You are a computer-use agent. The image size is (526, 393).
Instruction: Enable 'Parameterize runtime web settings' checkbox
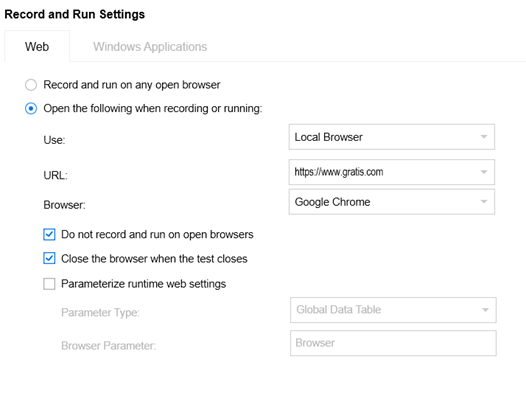point(49,284)
